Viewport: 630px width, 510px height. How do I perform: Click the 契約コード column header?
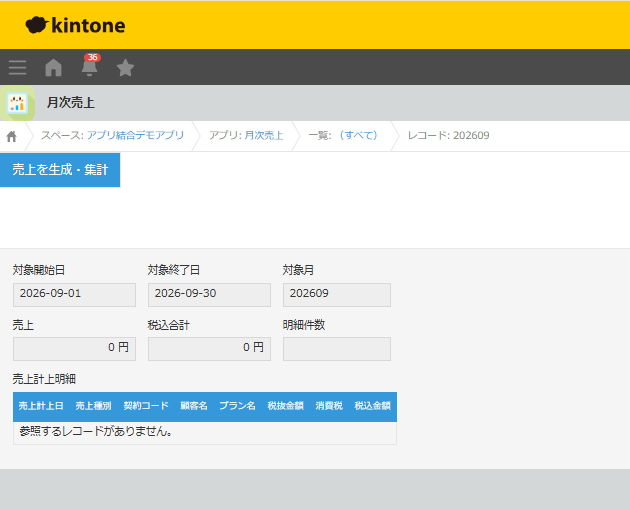[146, 406]
